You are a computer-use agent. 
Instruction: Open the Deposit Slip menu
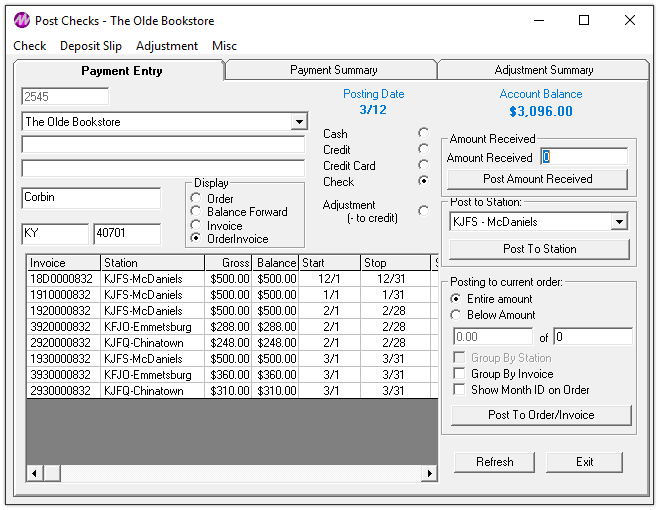[x=91, y=46]
